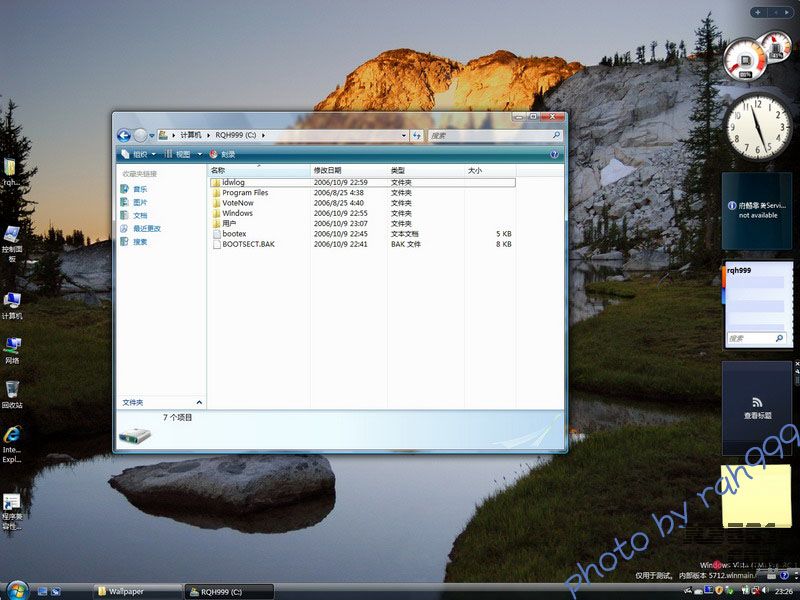Select the Windows folder
The image size is (800, 600).
coord(362,213)
